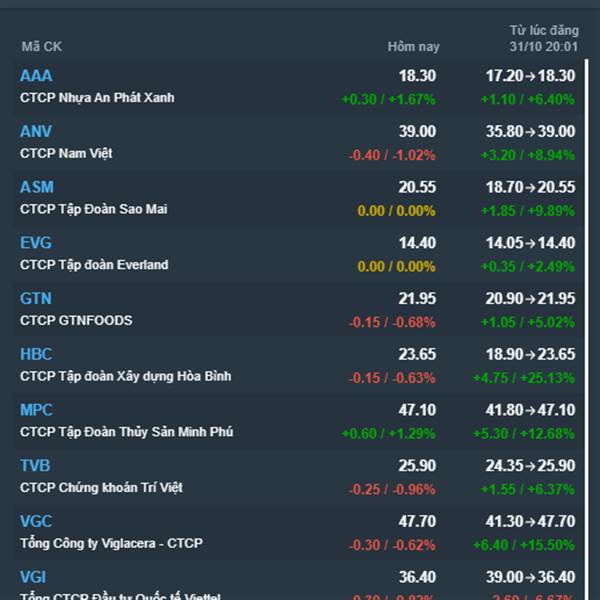This screenshot has width=600, height=600.
Task: Click VGC gain +6.40 / +15.50%
Action: pyautogui.click(x=524, y=545)
